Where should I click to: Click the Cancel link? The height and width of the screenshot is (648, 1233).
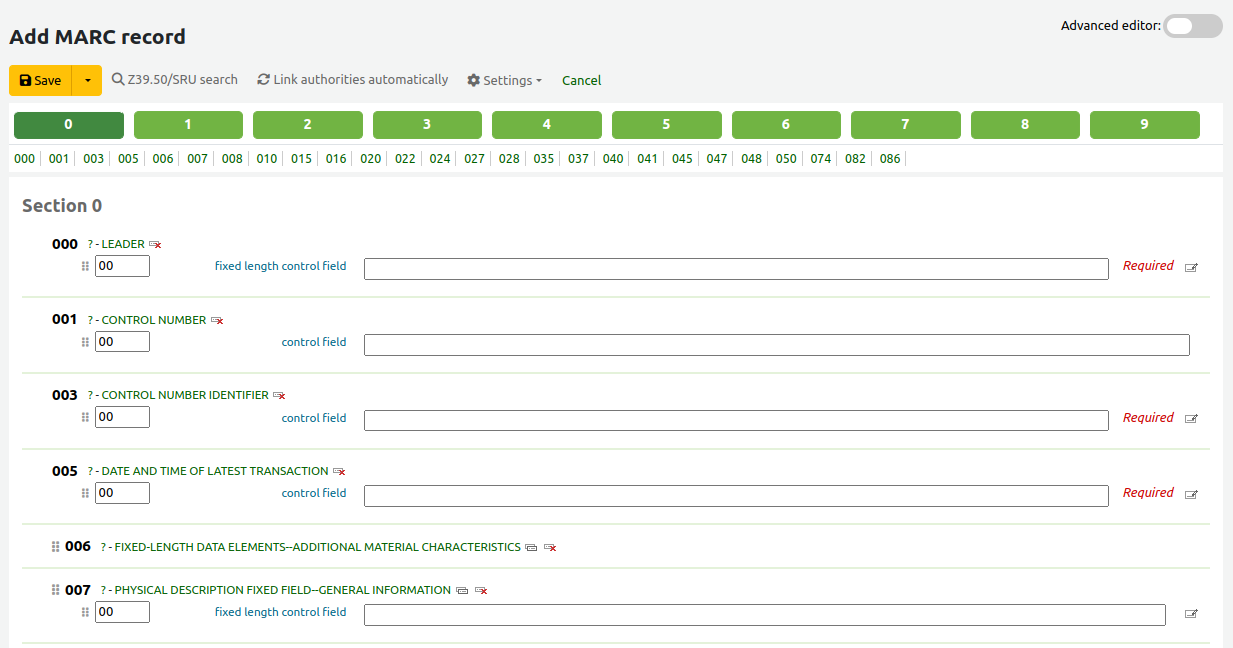tap(581, 80)
